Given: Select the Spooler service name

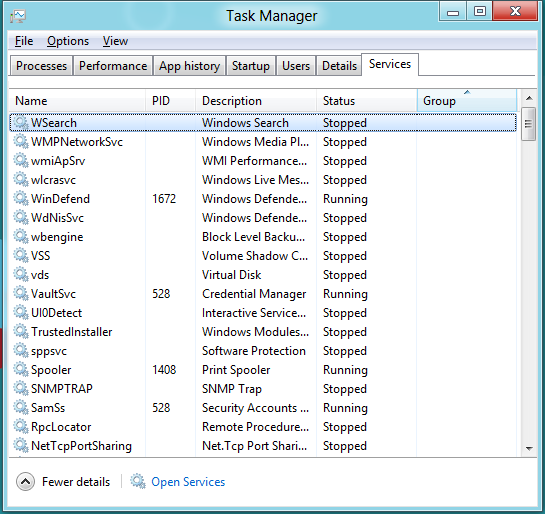Looking at the screenshot, I should [x=51, y=370].
